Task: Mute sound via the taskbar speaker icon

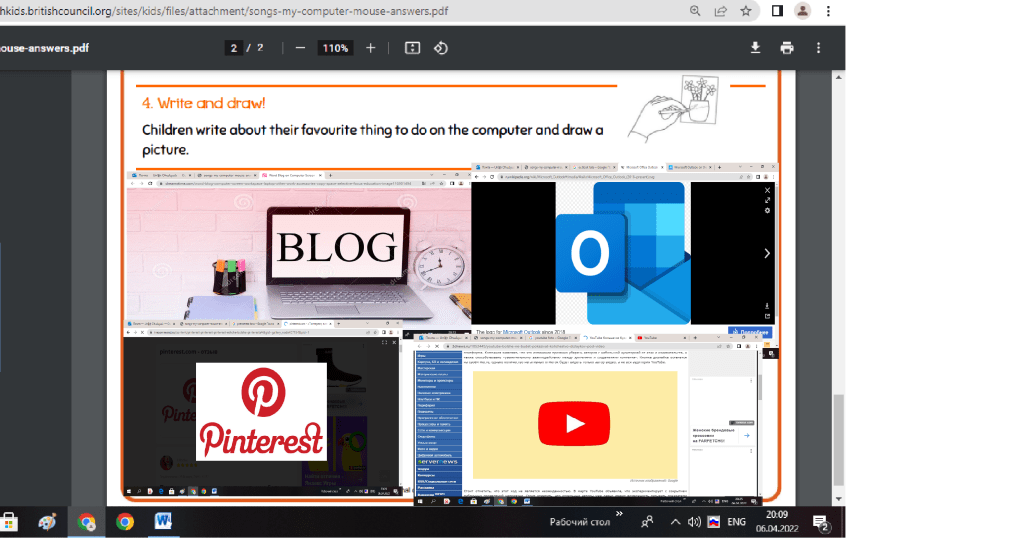Action: point(693,522)
